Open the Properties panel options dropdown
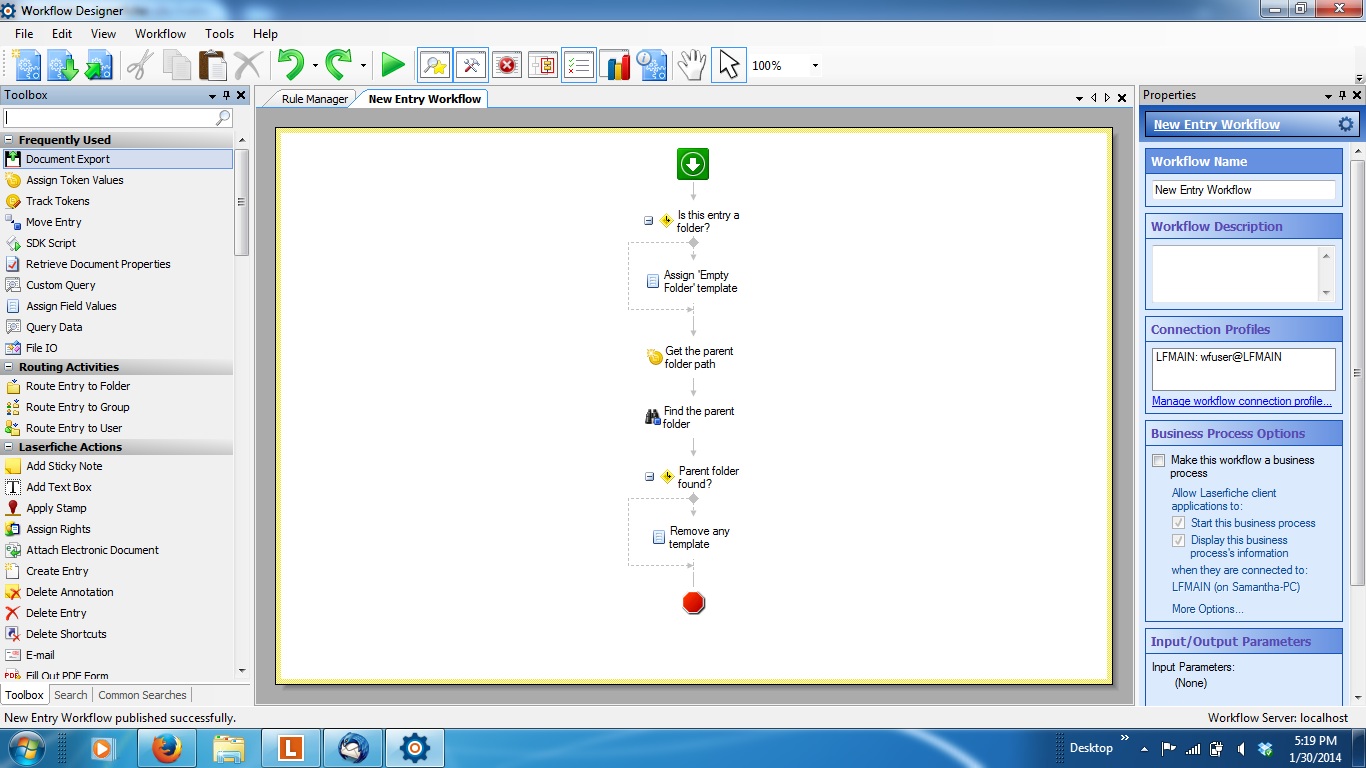Viewport: 1366px width, 768px height. pyautogui.click(x=1328, y=96)
